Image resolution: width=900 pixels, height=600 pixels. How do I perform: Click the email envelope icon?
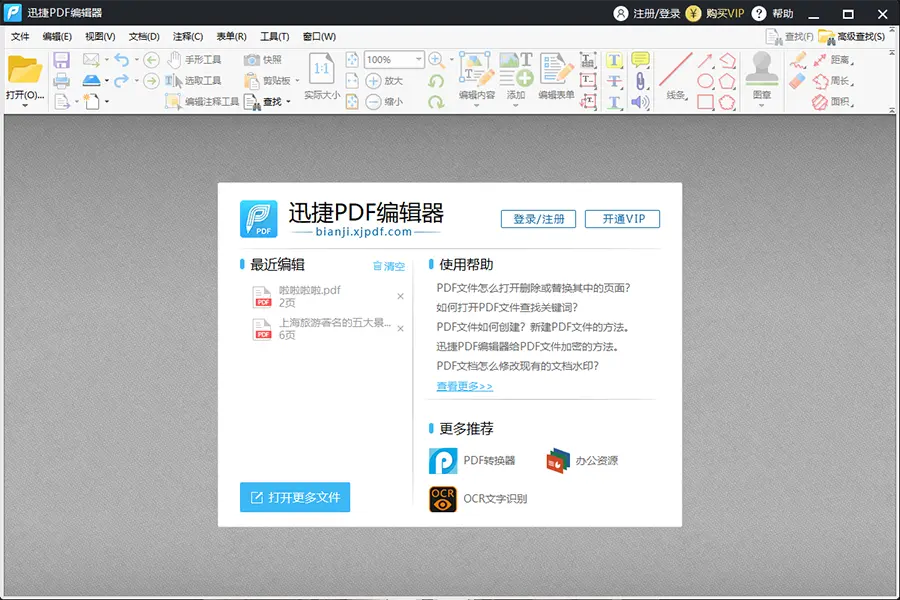[x=91, y=59]
